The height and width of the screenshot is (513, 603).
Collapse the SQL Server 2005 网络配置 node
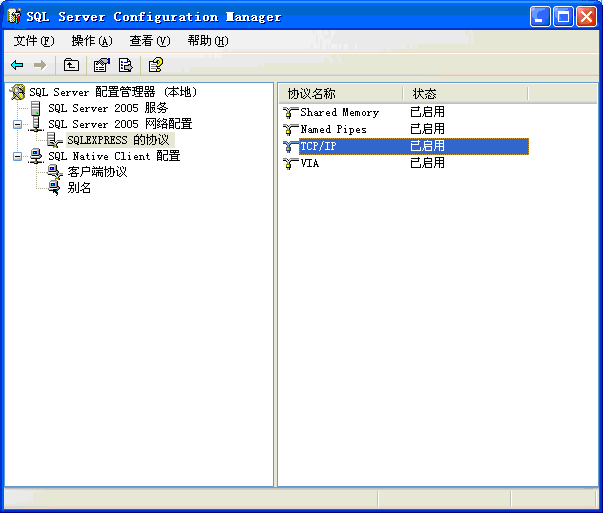(17, 124)
